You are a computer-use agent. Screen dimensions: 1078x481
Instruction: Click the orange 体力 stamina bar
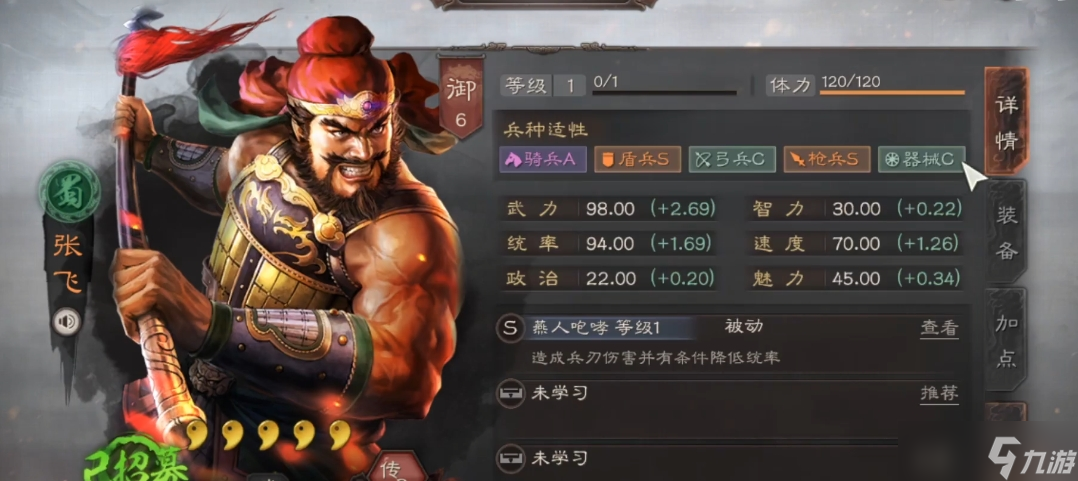pyautogui.click(x=892, y=93)
